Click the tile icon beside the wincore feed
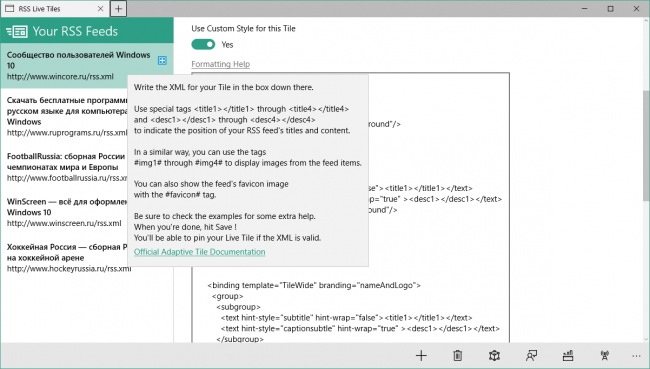 [162, 61]
